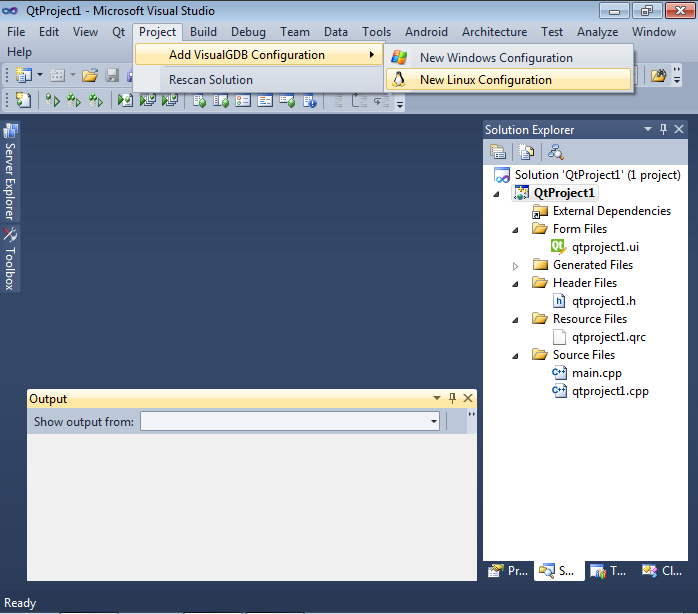Viewport: 698px width, 614px height.
Task: Select Add VisualGDB Configuration submenu
Action: click(x=259, y=55)
